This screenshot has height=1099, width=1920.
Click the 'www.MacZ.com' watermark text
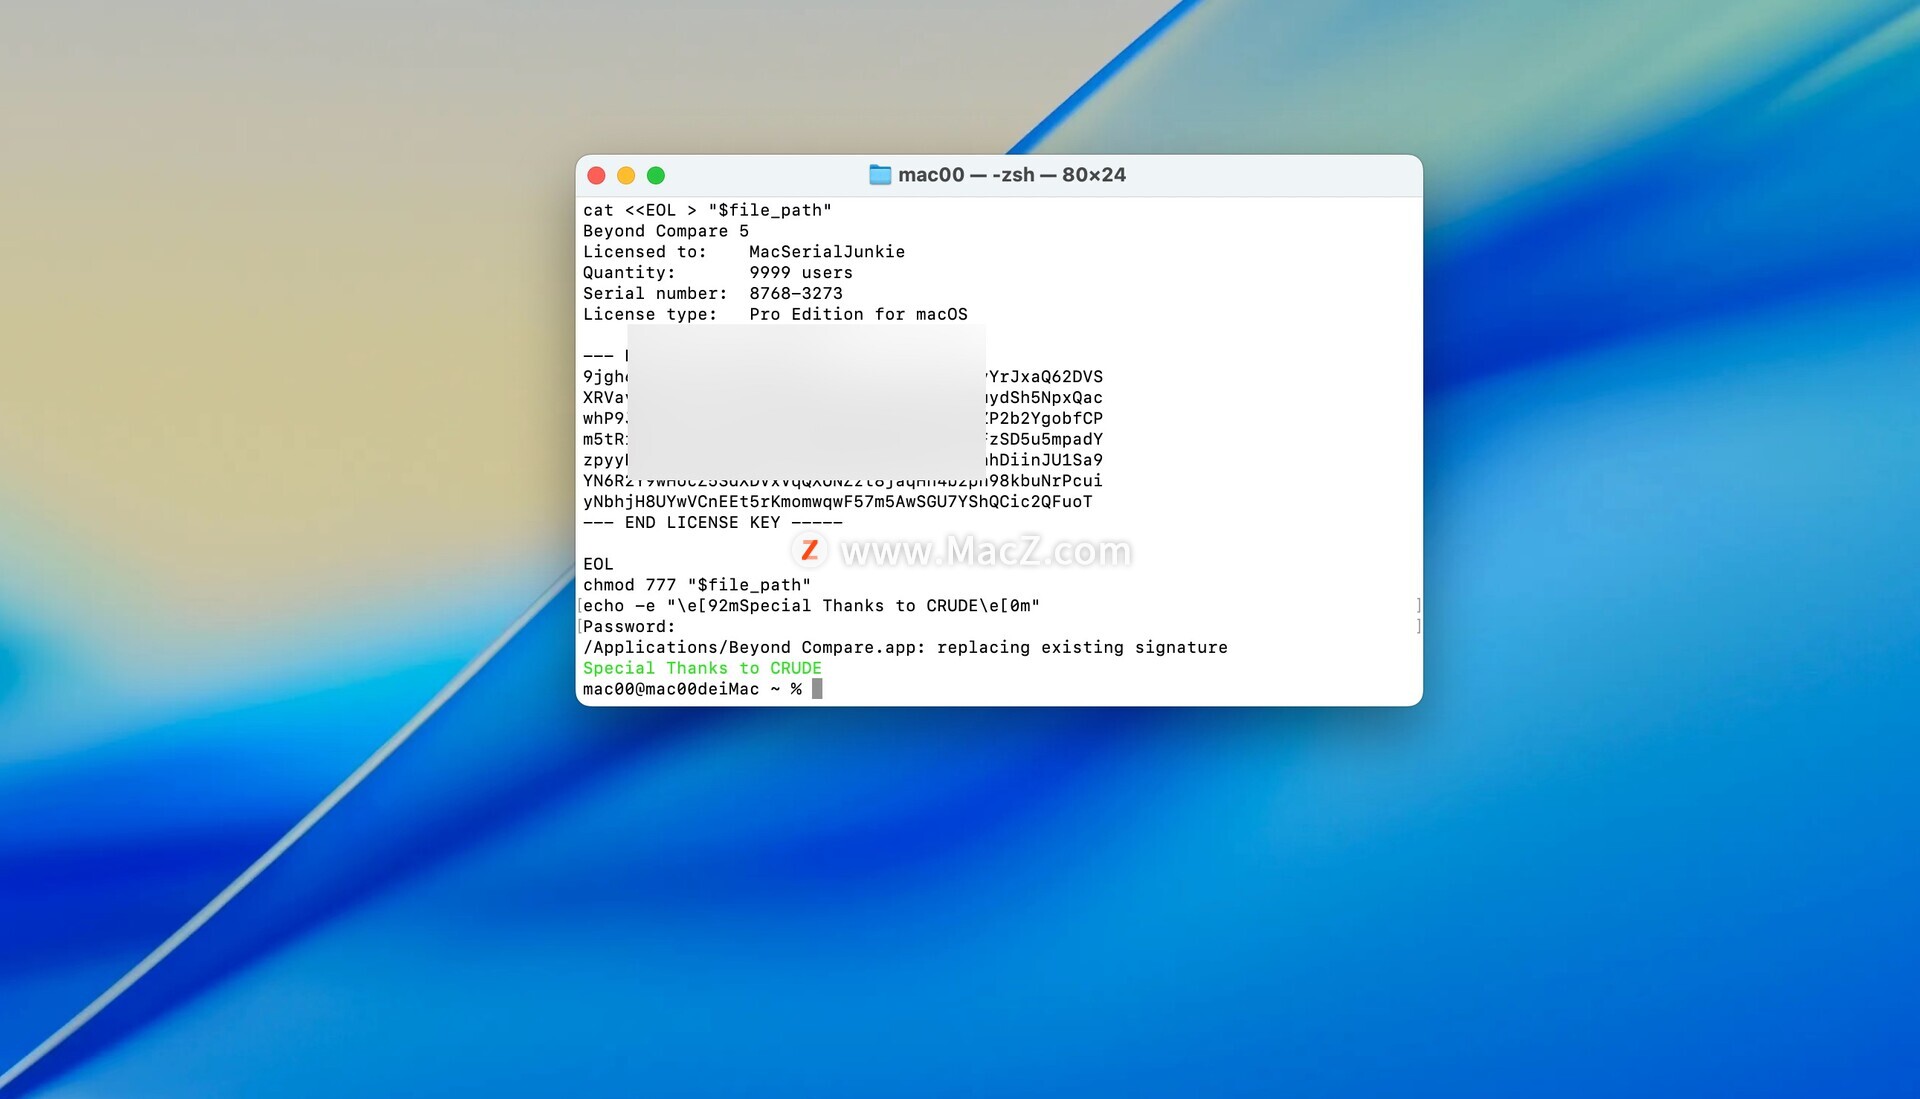985,551
